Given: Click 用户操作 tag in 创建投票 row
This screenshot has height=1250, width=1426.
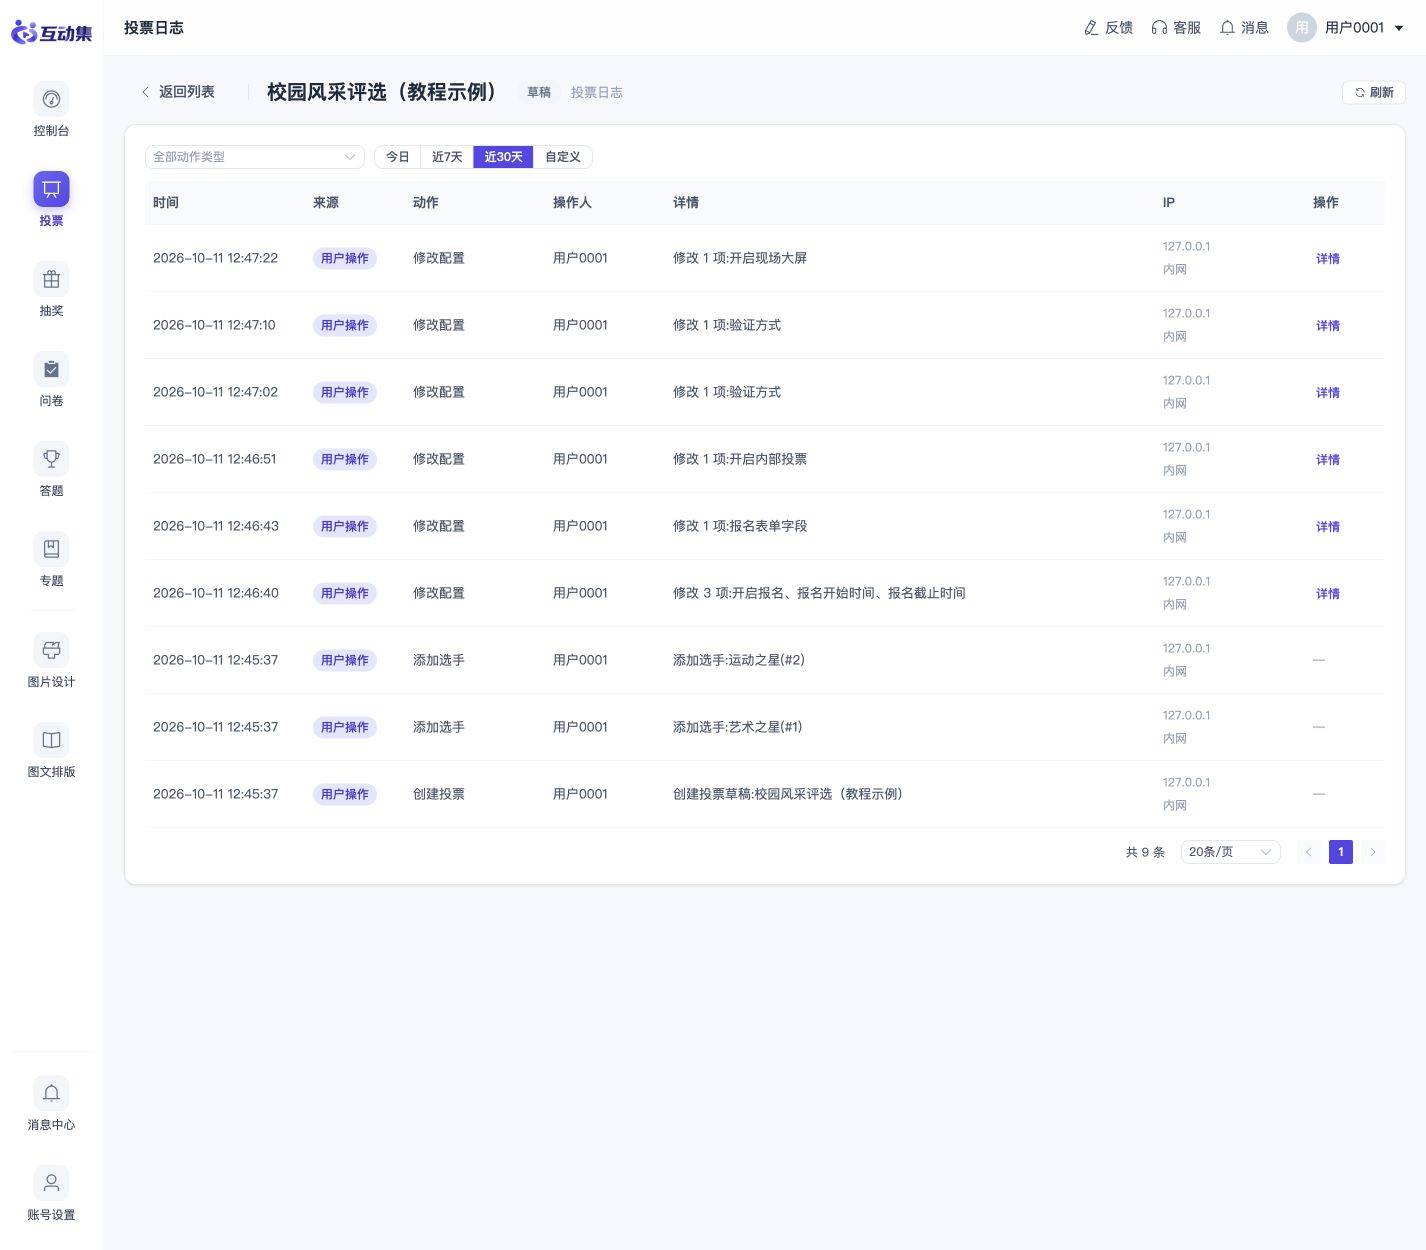Looking at the screenshot, I should (x=345, y=794).
